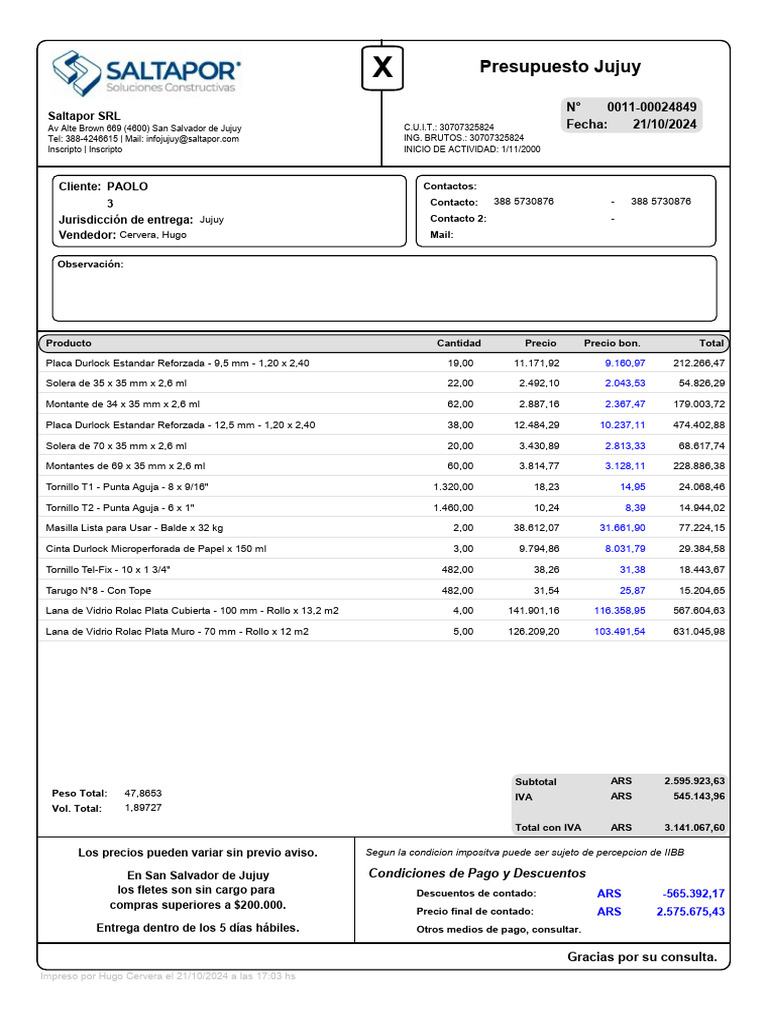The image size is (768, 1024).
Task: Select quote number 0011-00024849
Action: (x=652, y=107)
